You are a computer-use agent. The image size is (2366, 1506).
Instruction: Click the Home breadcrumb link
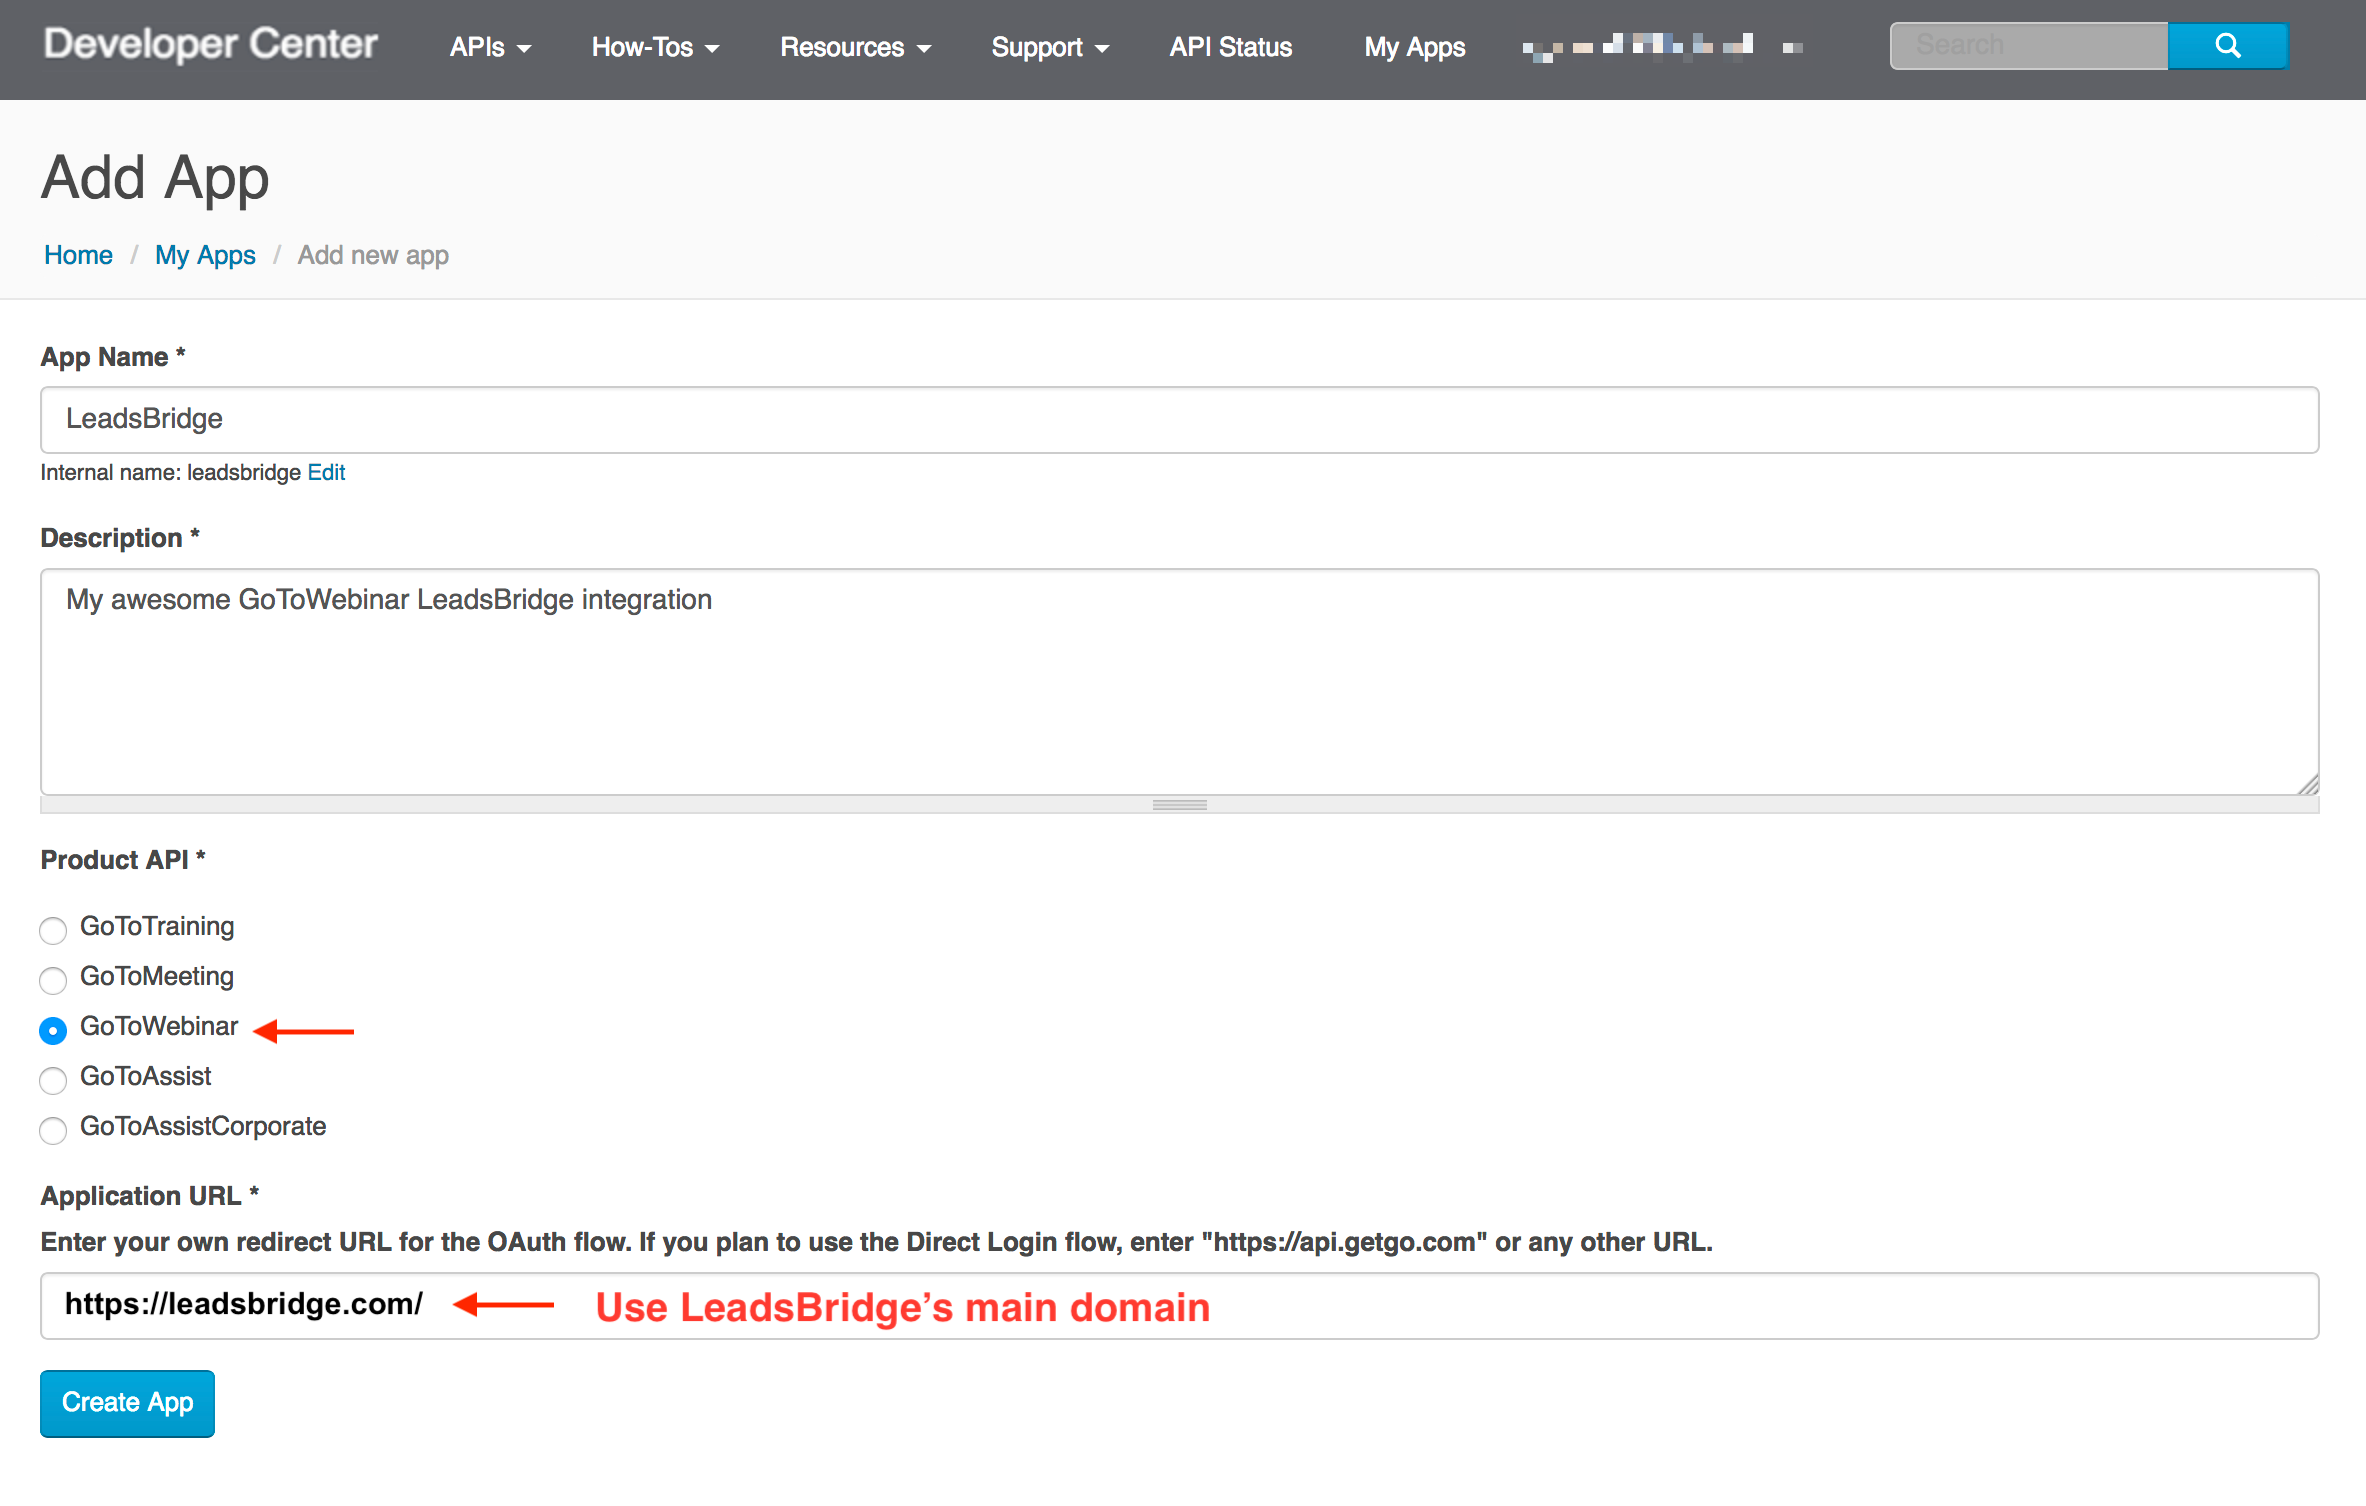tap(78, 255)
